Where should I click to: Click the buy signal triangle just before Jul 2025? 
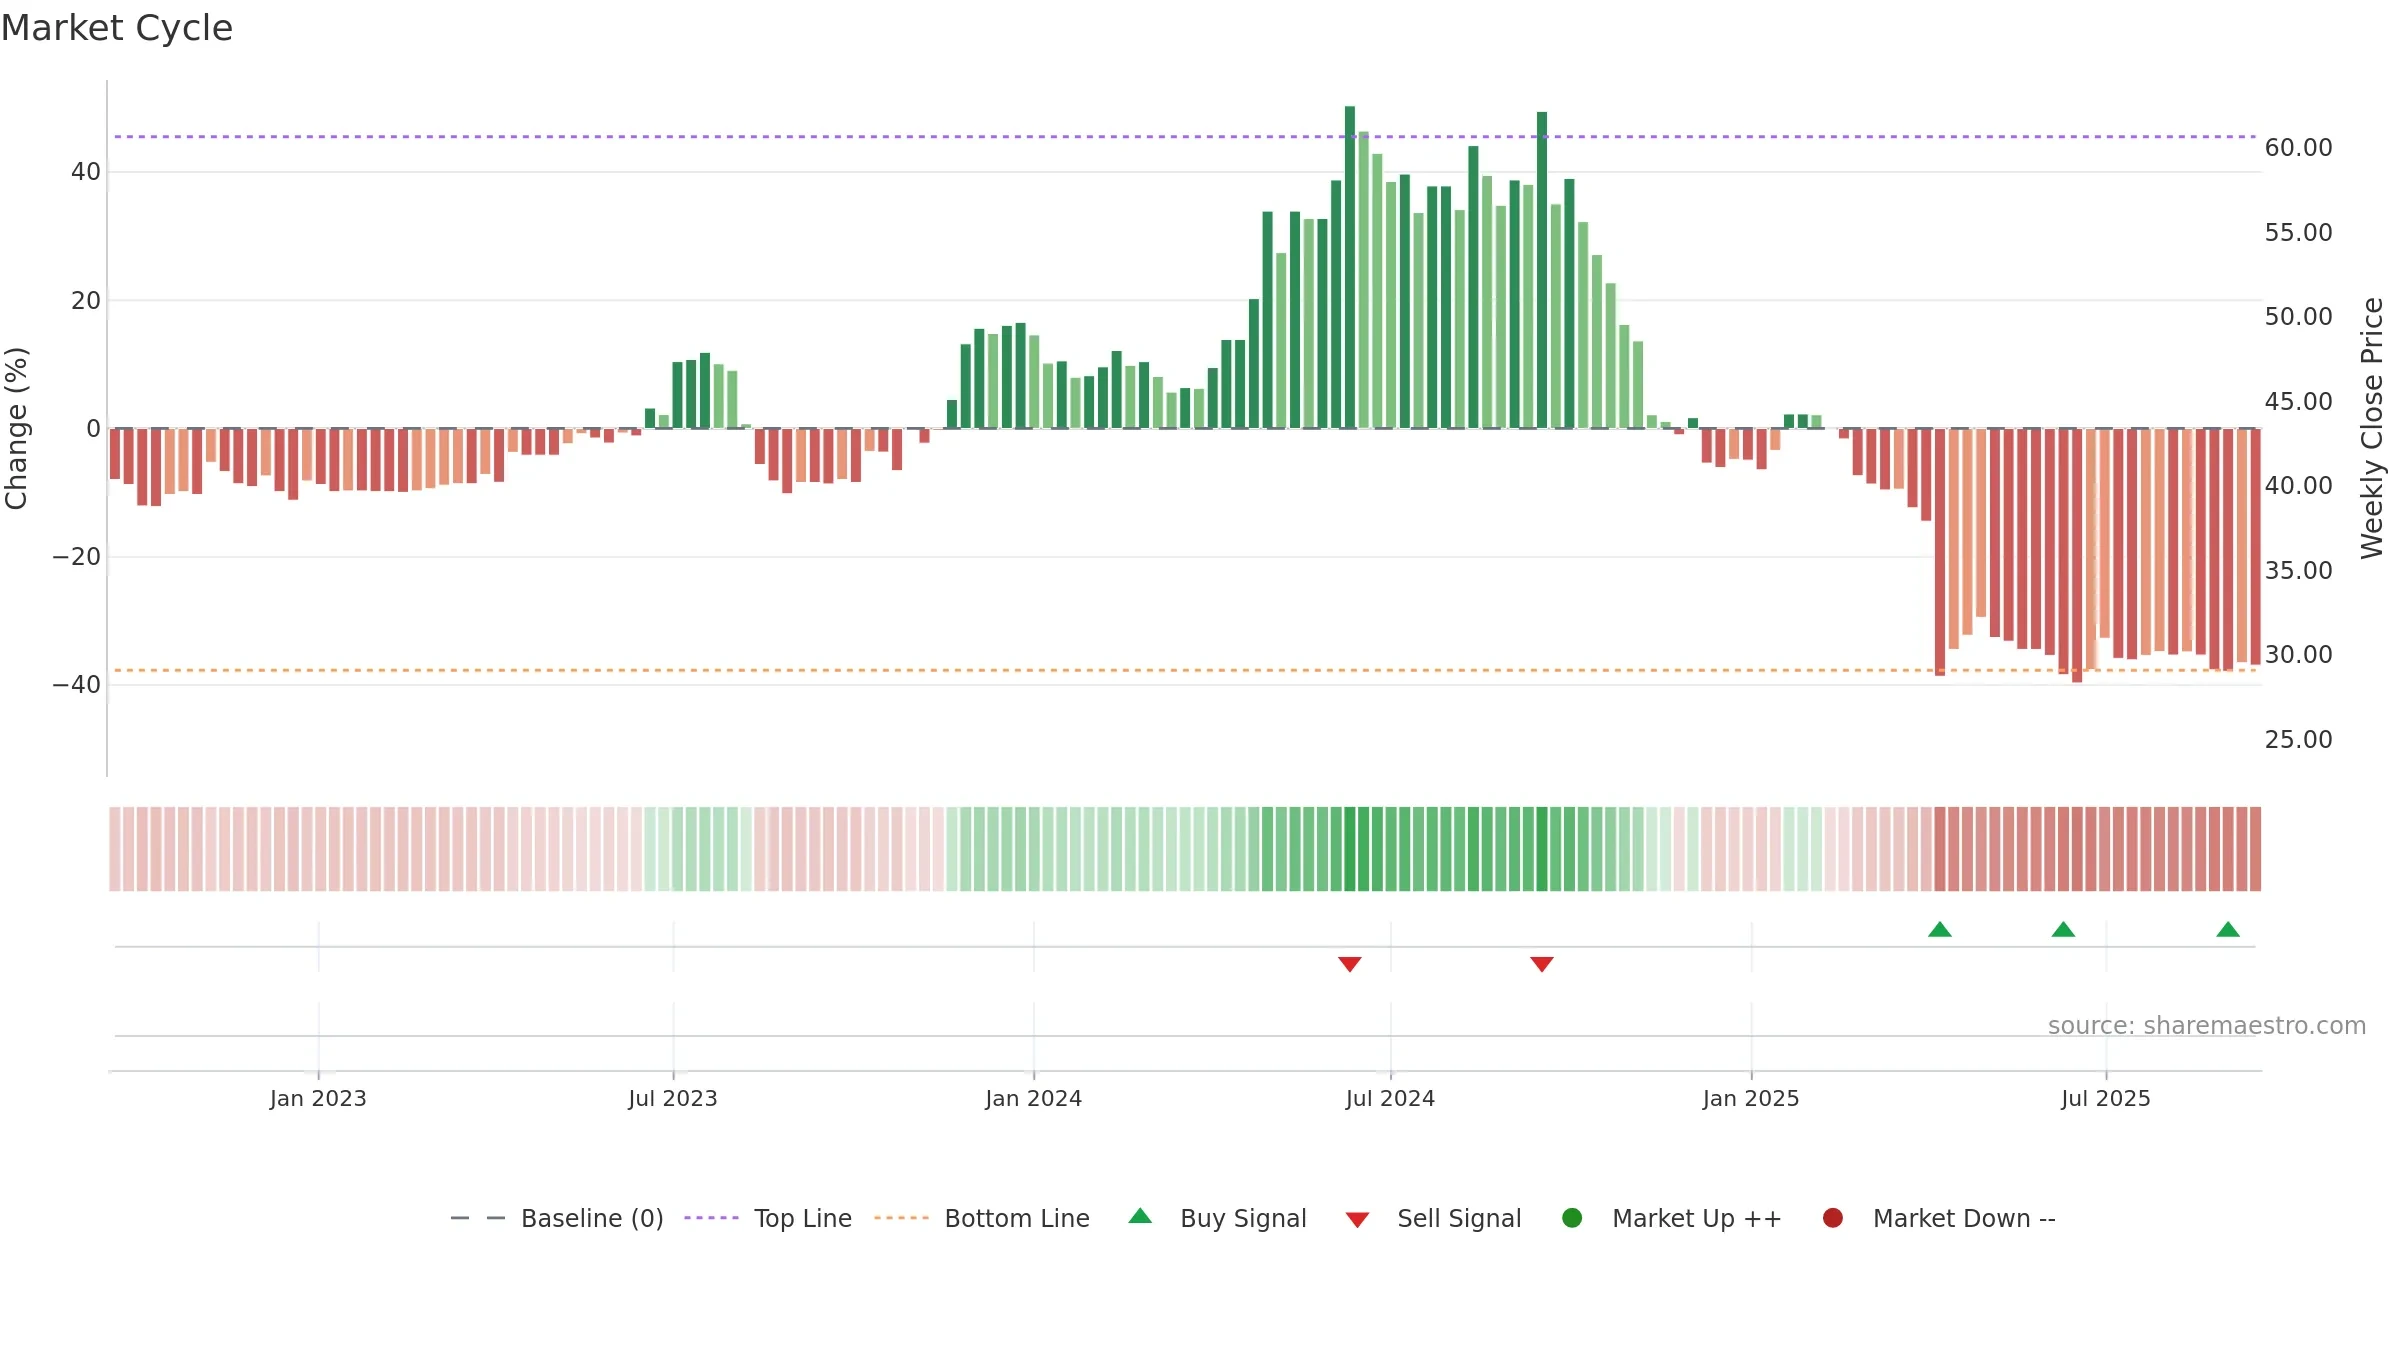pyautogui.click(x=2063, y=929)
